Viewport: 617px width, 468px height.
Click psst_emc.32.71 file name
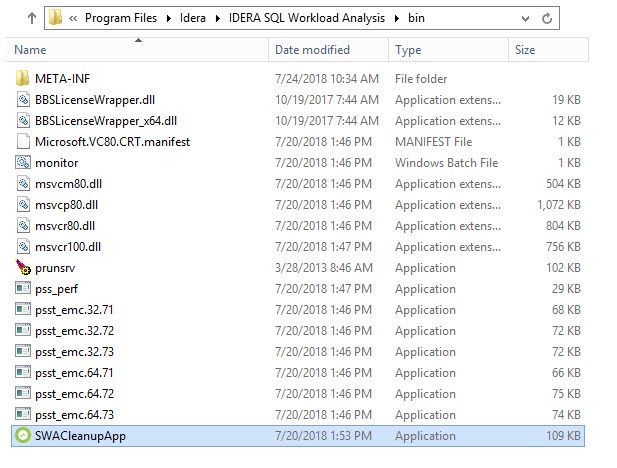pos(74,310)
